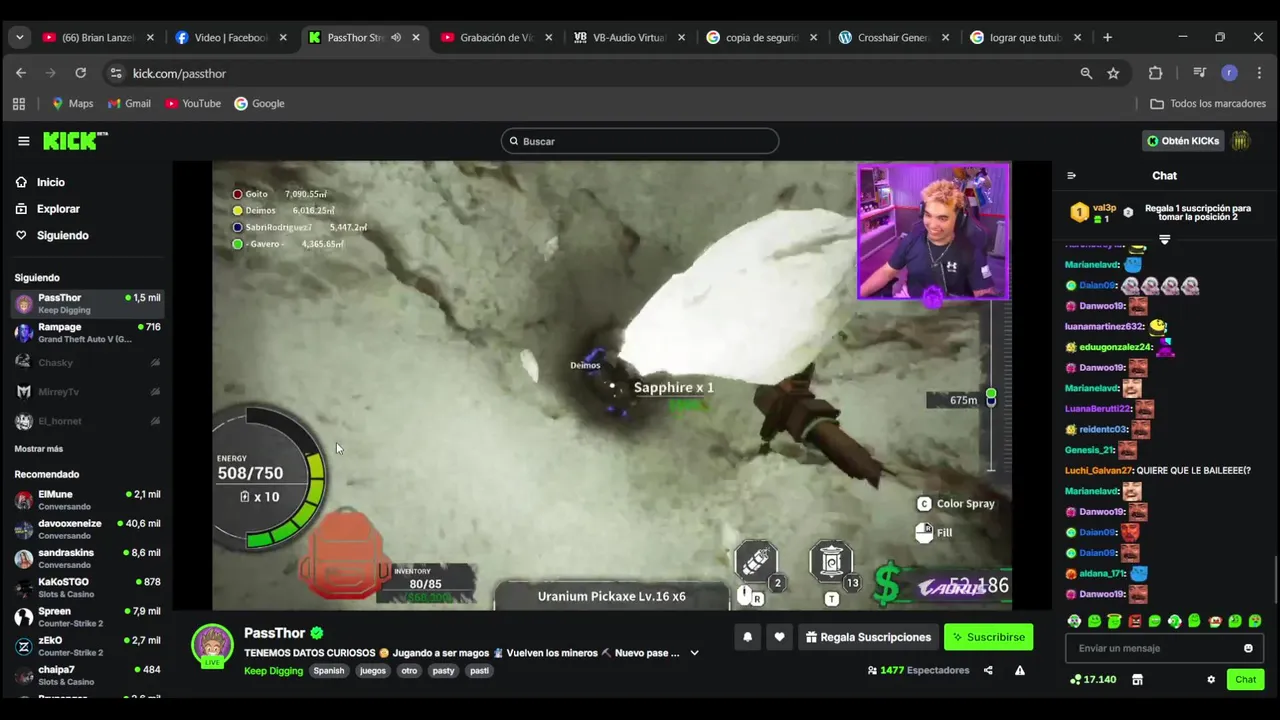Toggle follow heart for PassThor
1280x720 pixels.
coord(779,637)
